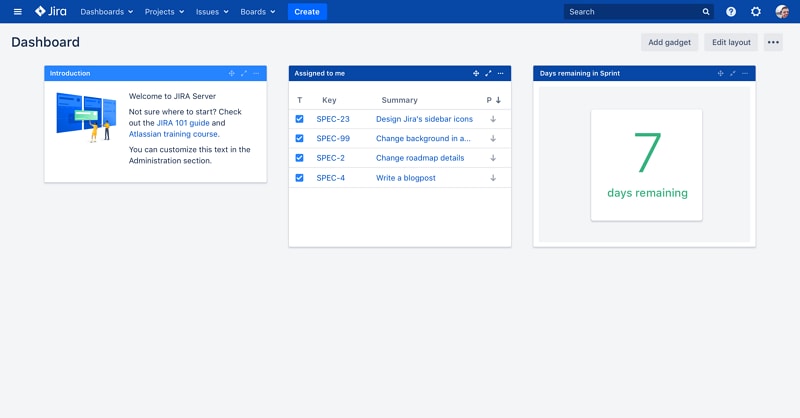The height and width of the screenshot is (418, 800).
Task: Open issue SPEC-2
Action: click(x=330, y=158)
